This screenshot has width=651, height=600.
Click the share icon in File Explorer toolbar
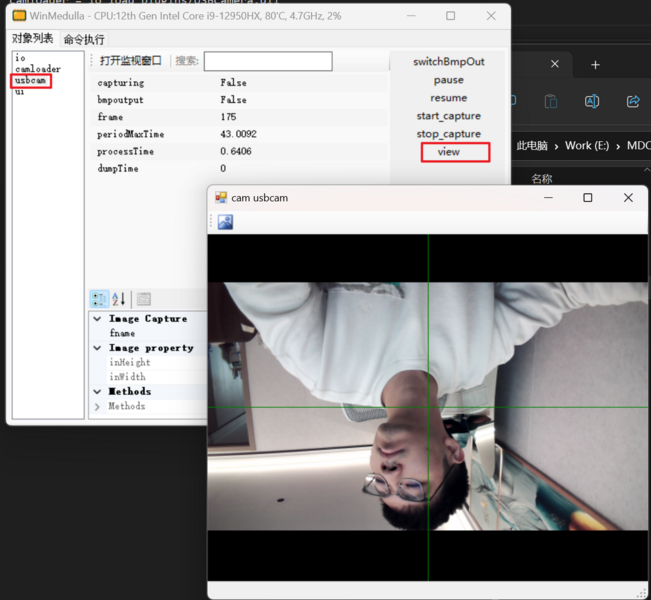tap(633, 101)
